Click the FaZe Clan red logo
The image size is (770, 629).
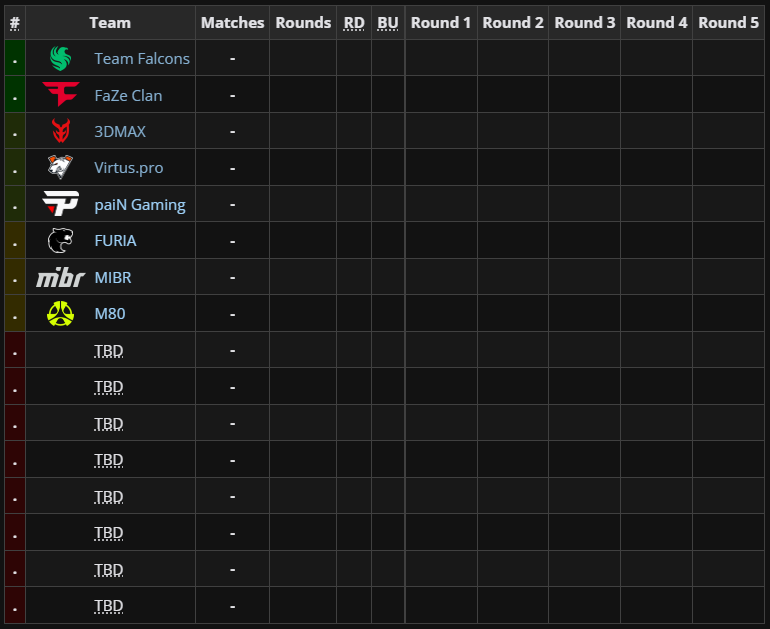[60, 94]
